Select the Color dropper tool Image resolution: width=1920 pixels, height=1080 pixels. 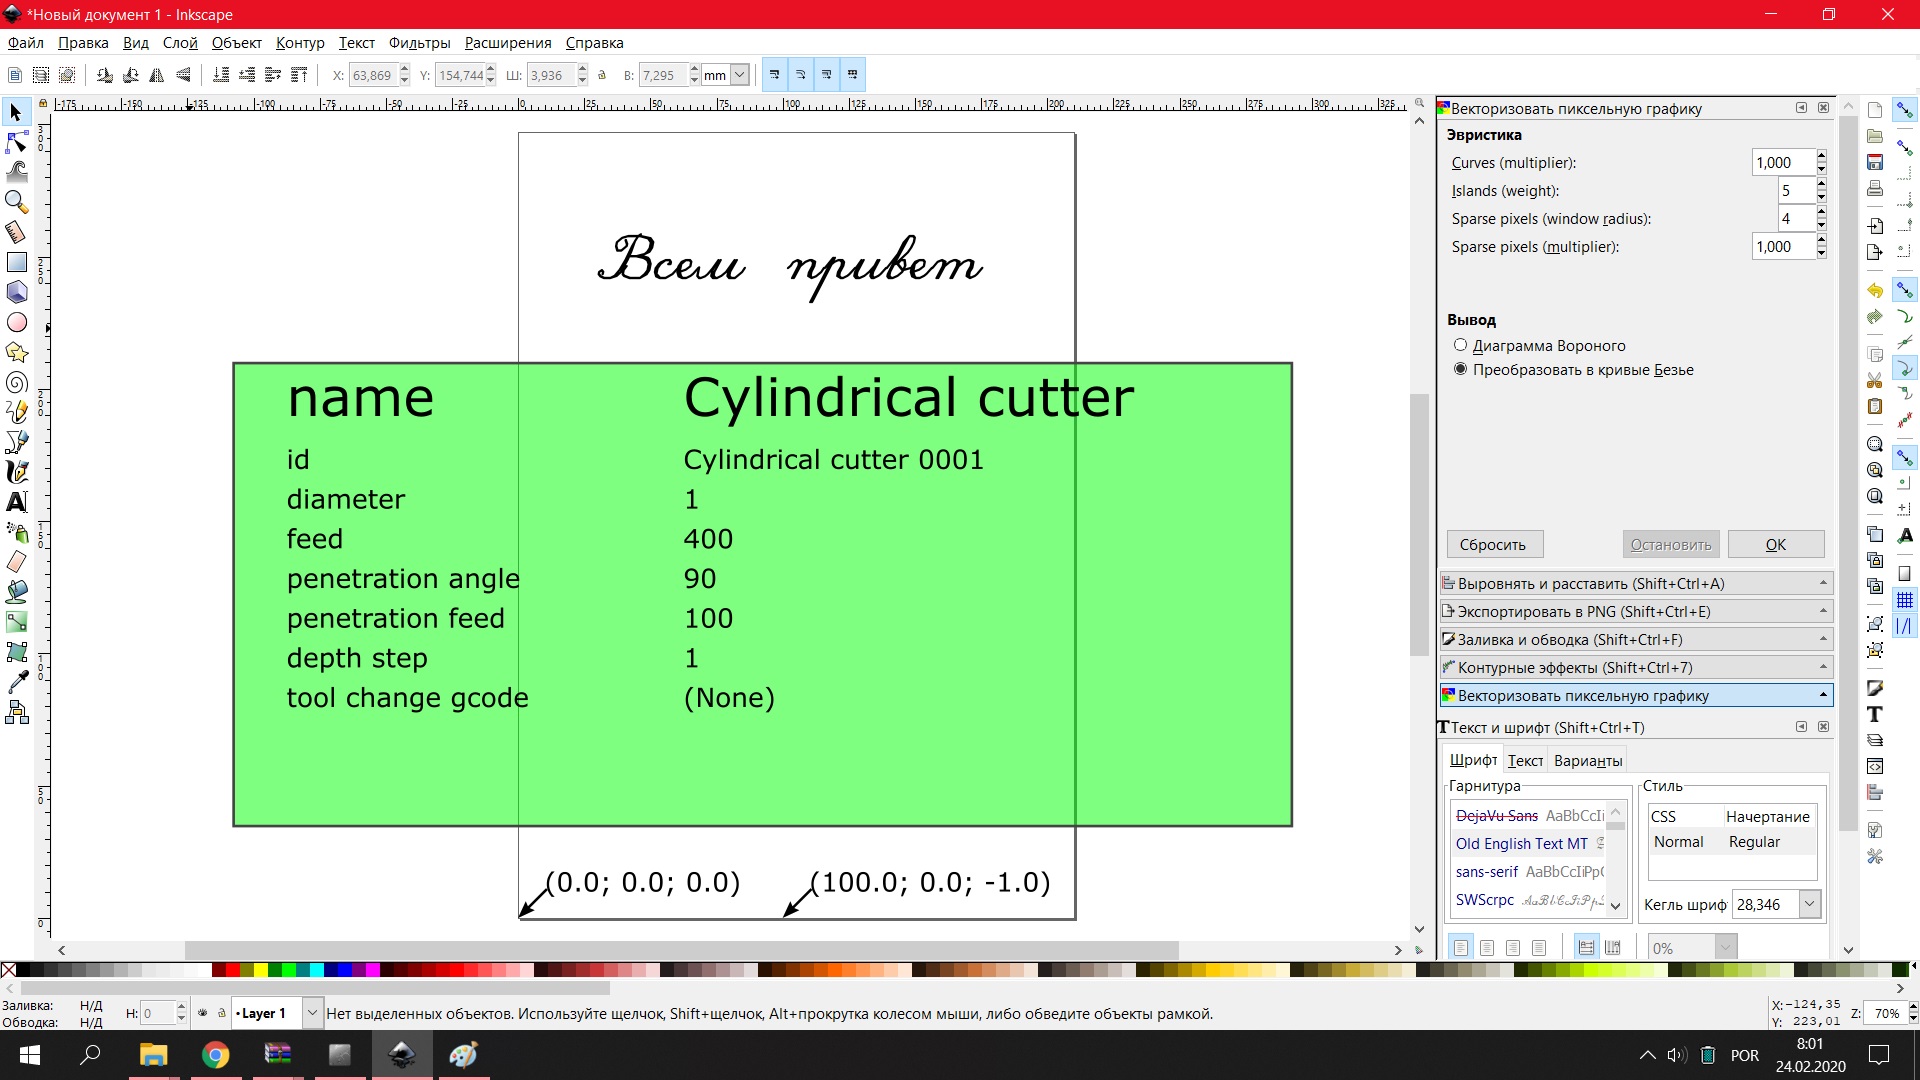coord(17,682)
